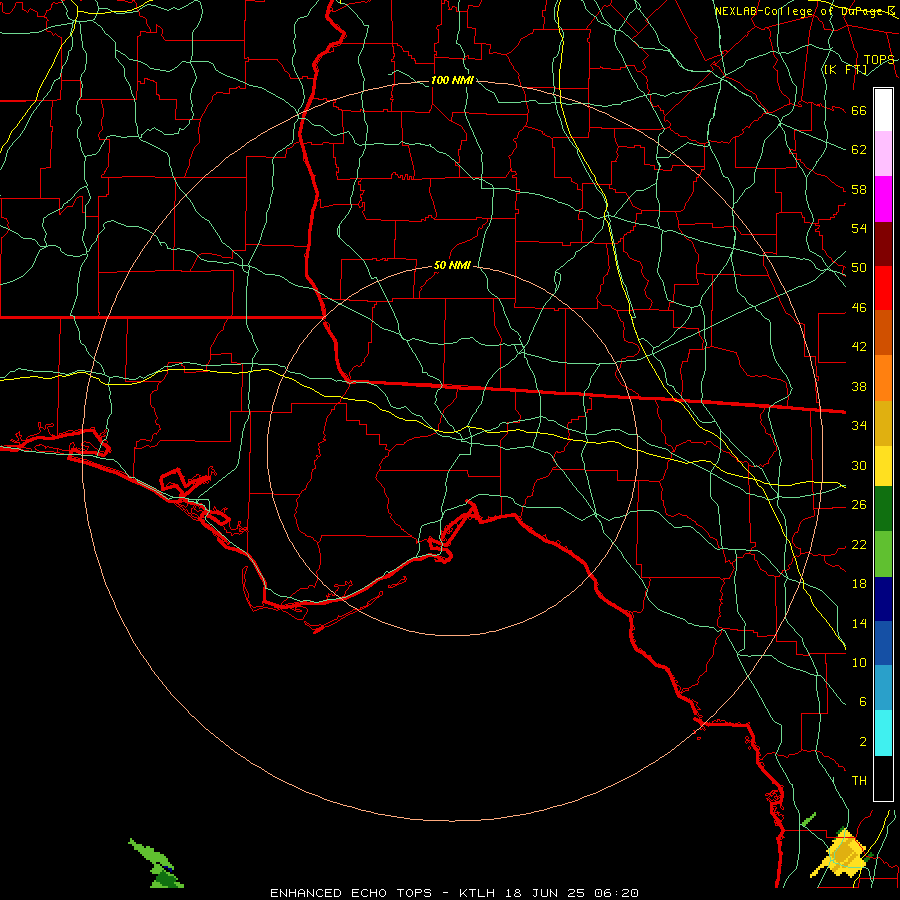
Task: Select the dark green color bar swatch
Action: pyautogui.click(x=883, y=509)
